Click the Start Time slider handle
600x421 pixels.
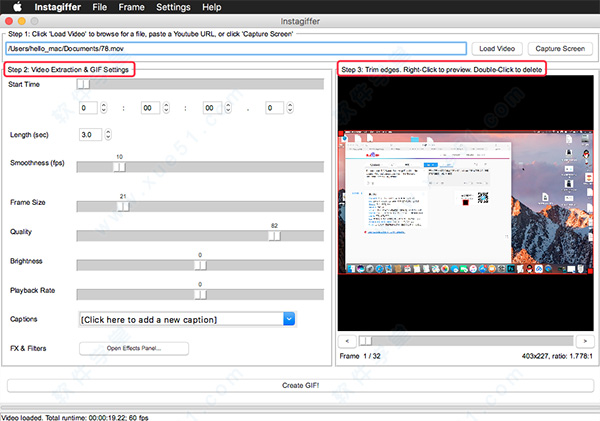click(x=83, y=84)
